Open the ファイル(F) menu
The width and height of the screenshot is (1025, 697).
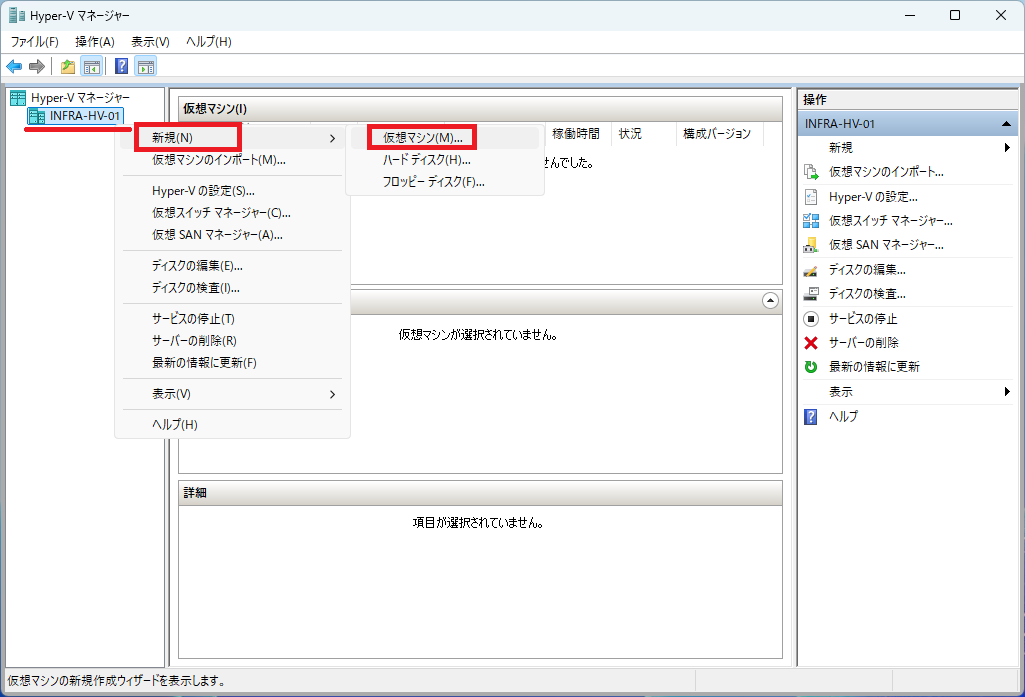[x=35, y=42]
